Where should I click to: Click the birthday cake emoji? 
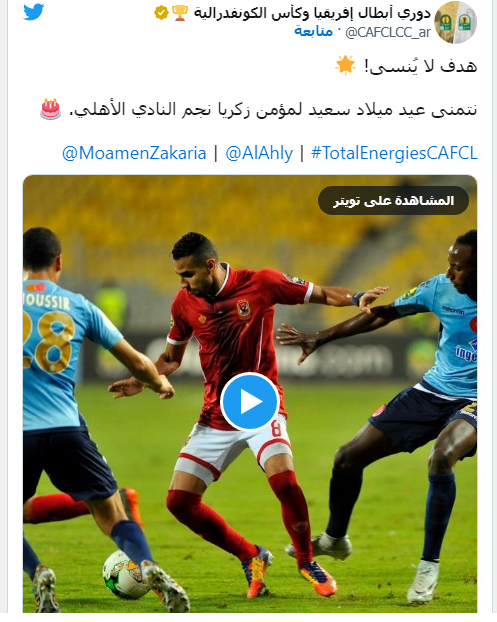(x=51, y=109)
